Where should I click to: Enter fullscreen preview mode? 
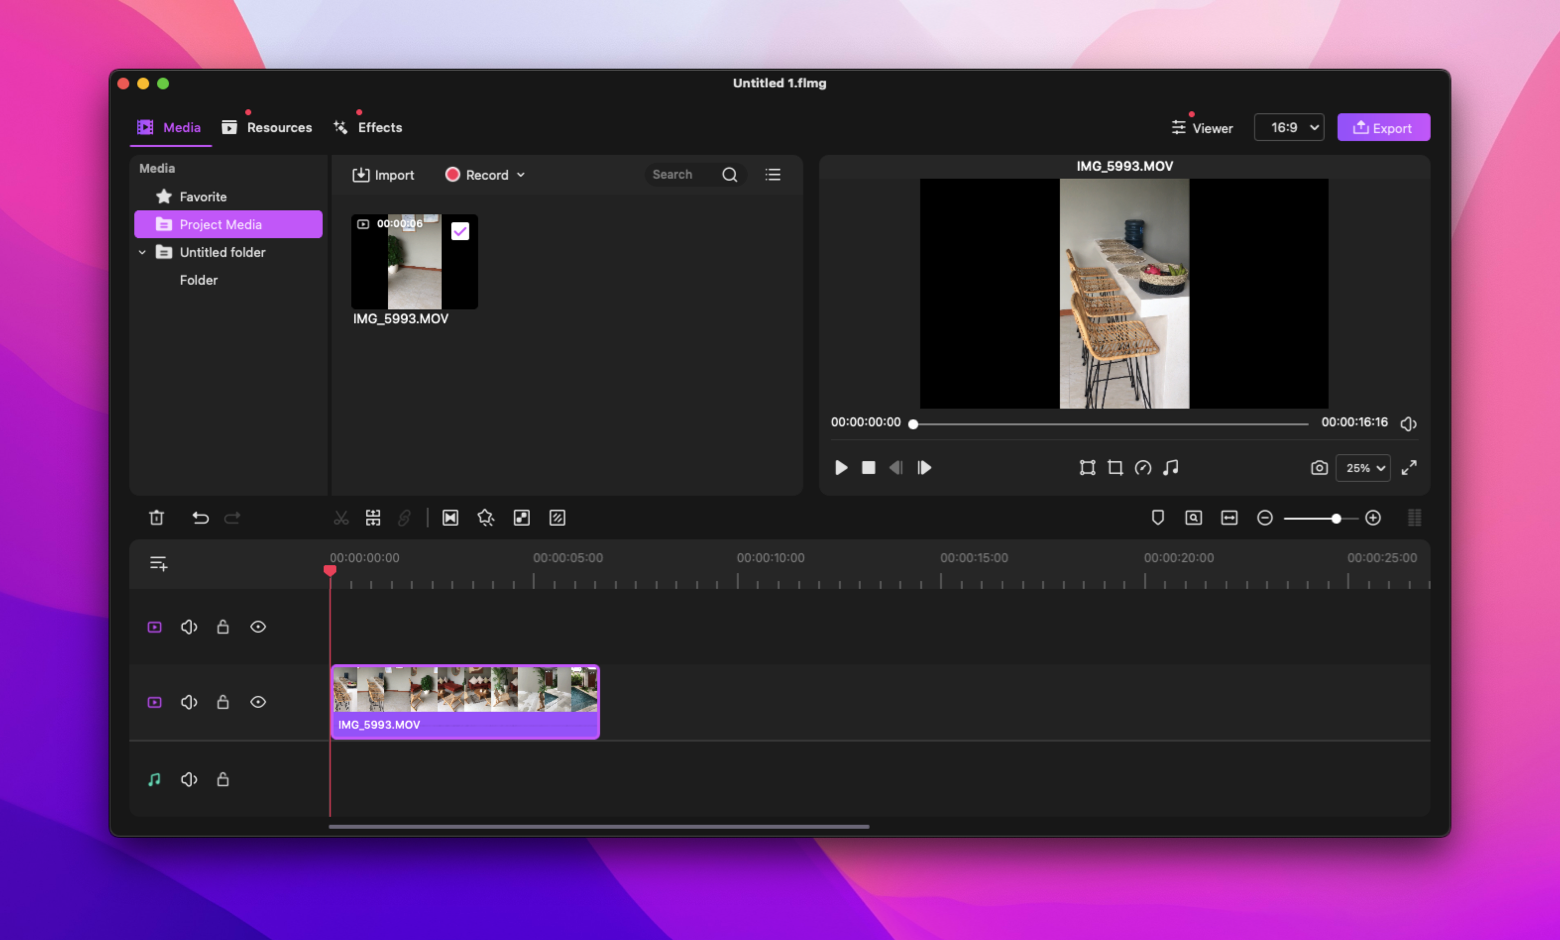[1409, 468]
